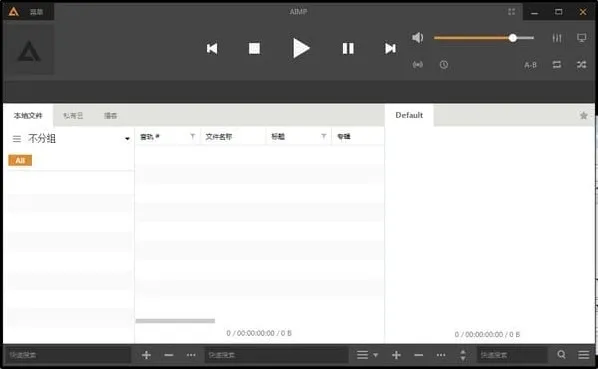The image size is (598, 369).
Task: Focus the playlist quick search field
Action: (x=512, y=355)
